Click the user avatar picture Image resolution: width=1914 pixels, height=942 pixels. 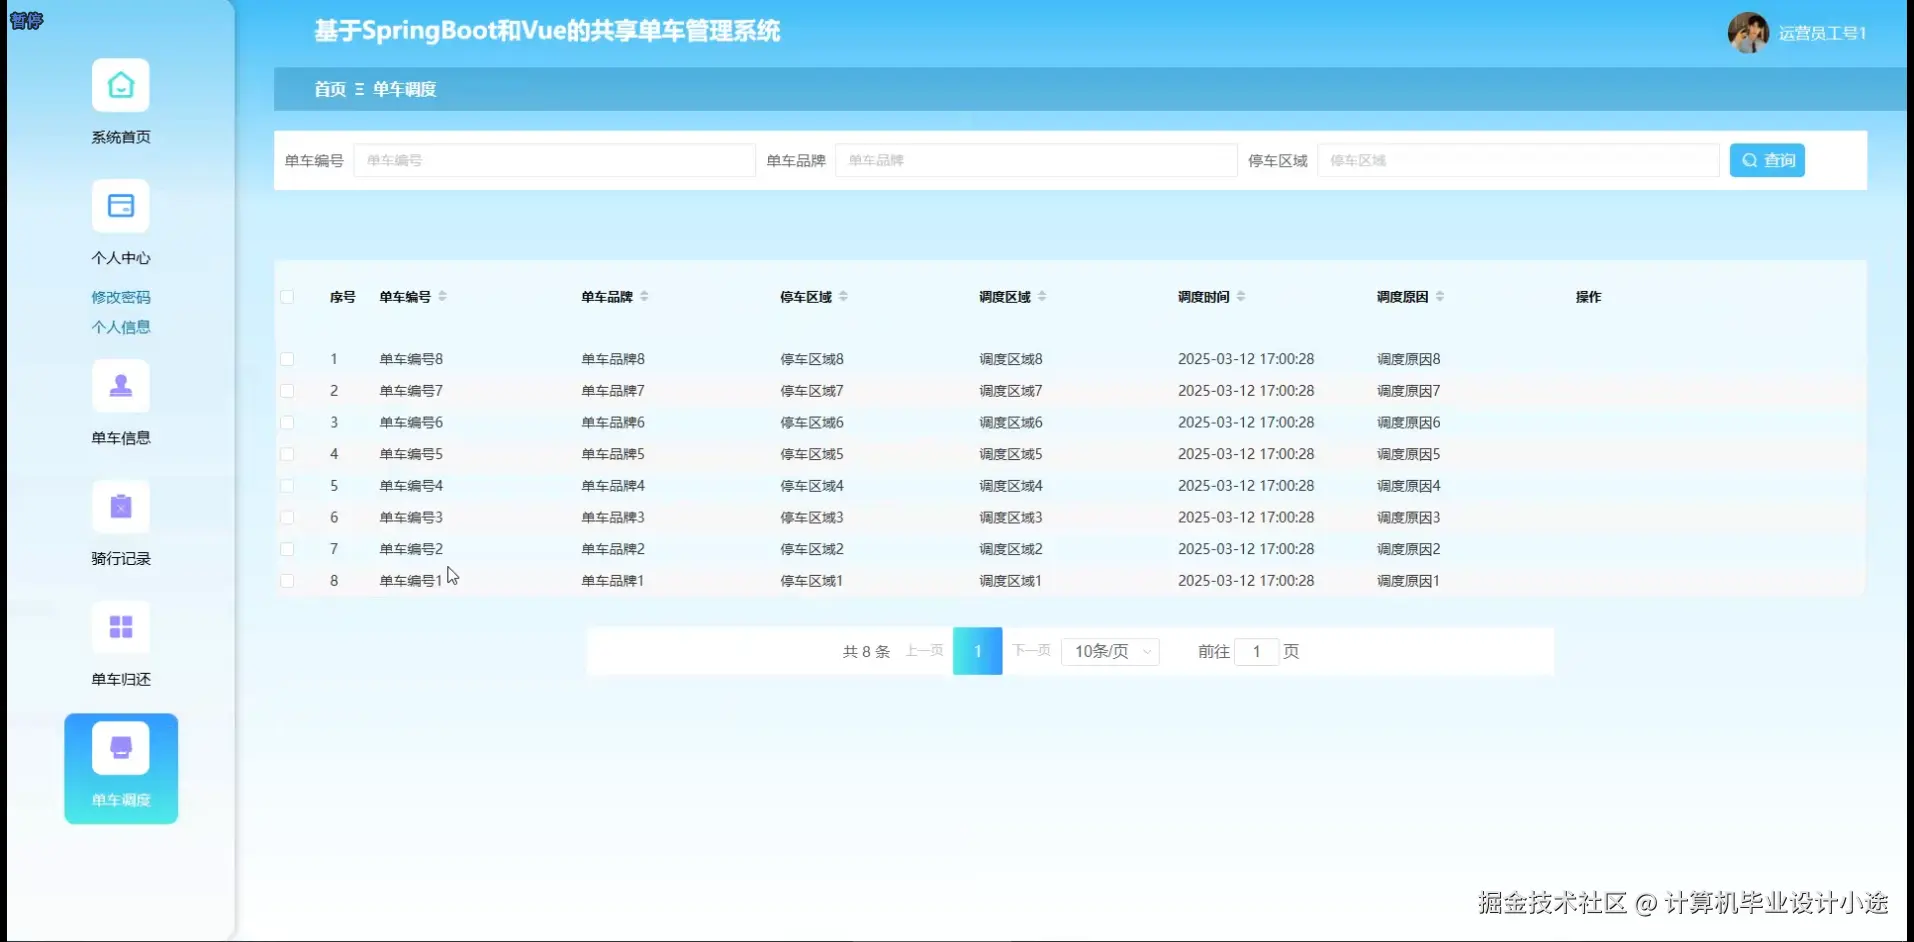pyautogui.click(x=1748, y=33)
